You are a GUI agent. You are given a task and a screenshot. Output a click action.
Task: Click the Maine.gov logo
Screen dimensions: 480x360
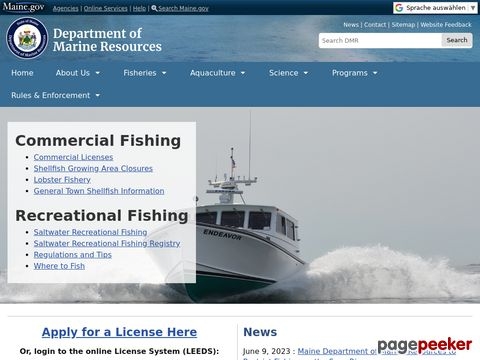click(x=23, y=7)
